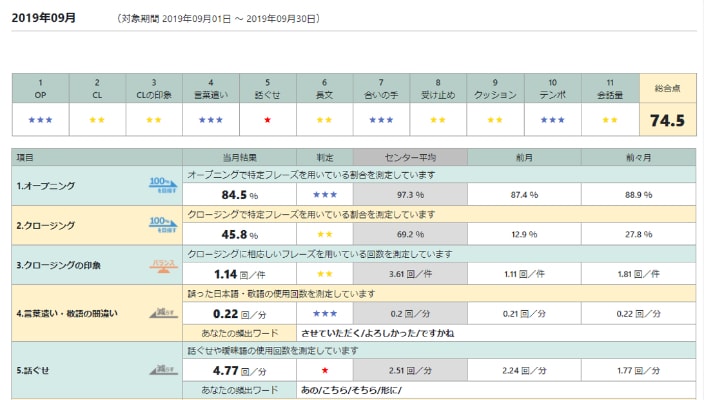
Task: Click the 84.5 % result value
Action: tap(240, 195)
